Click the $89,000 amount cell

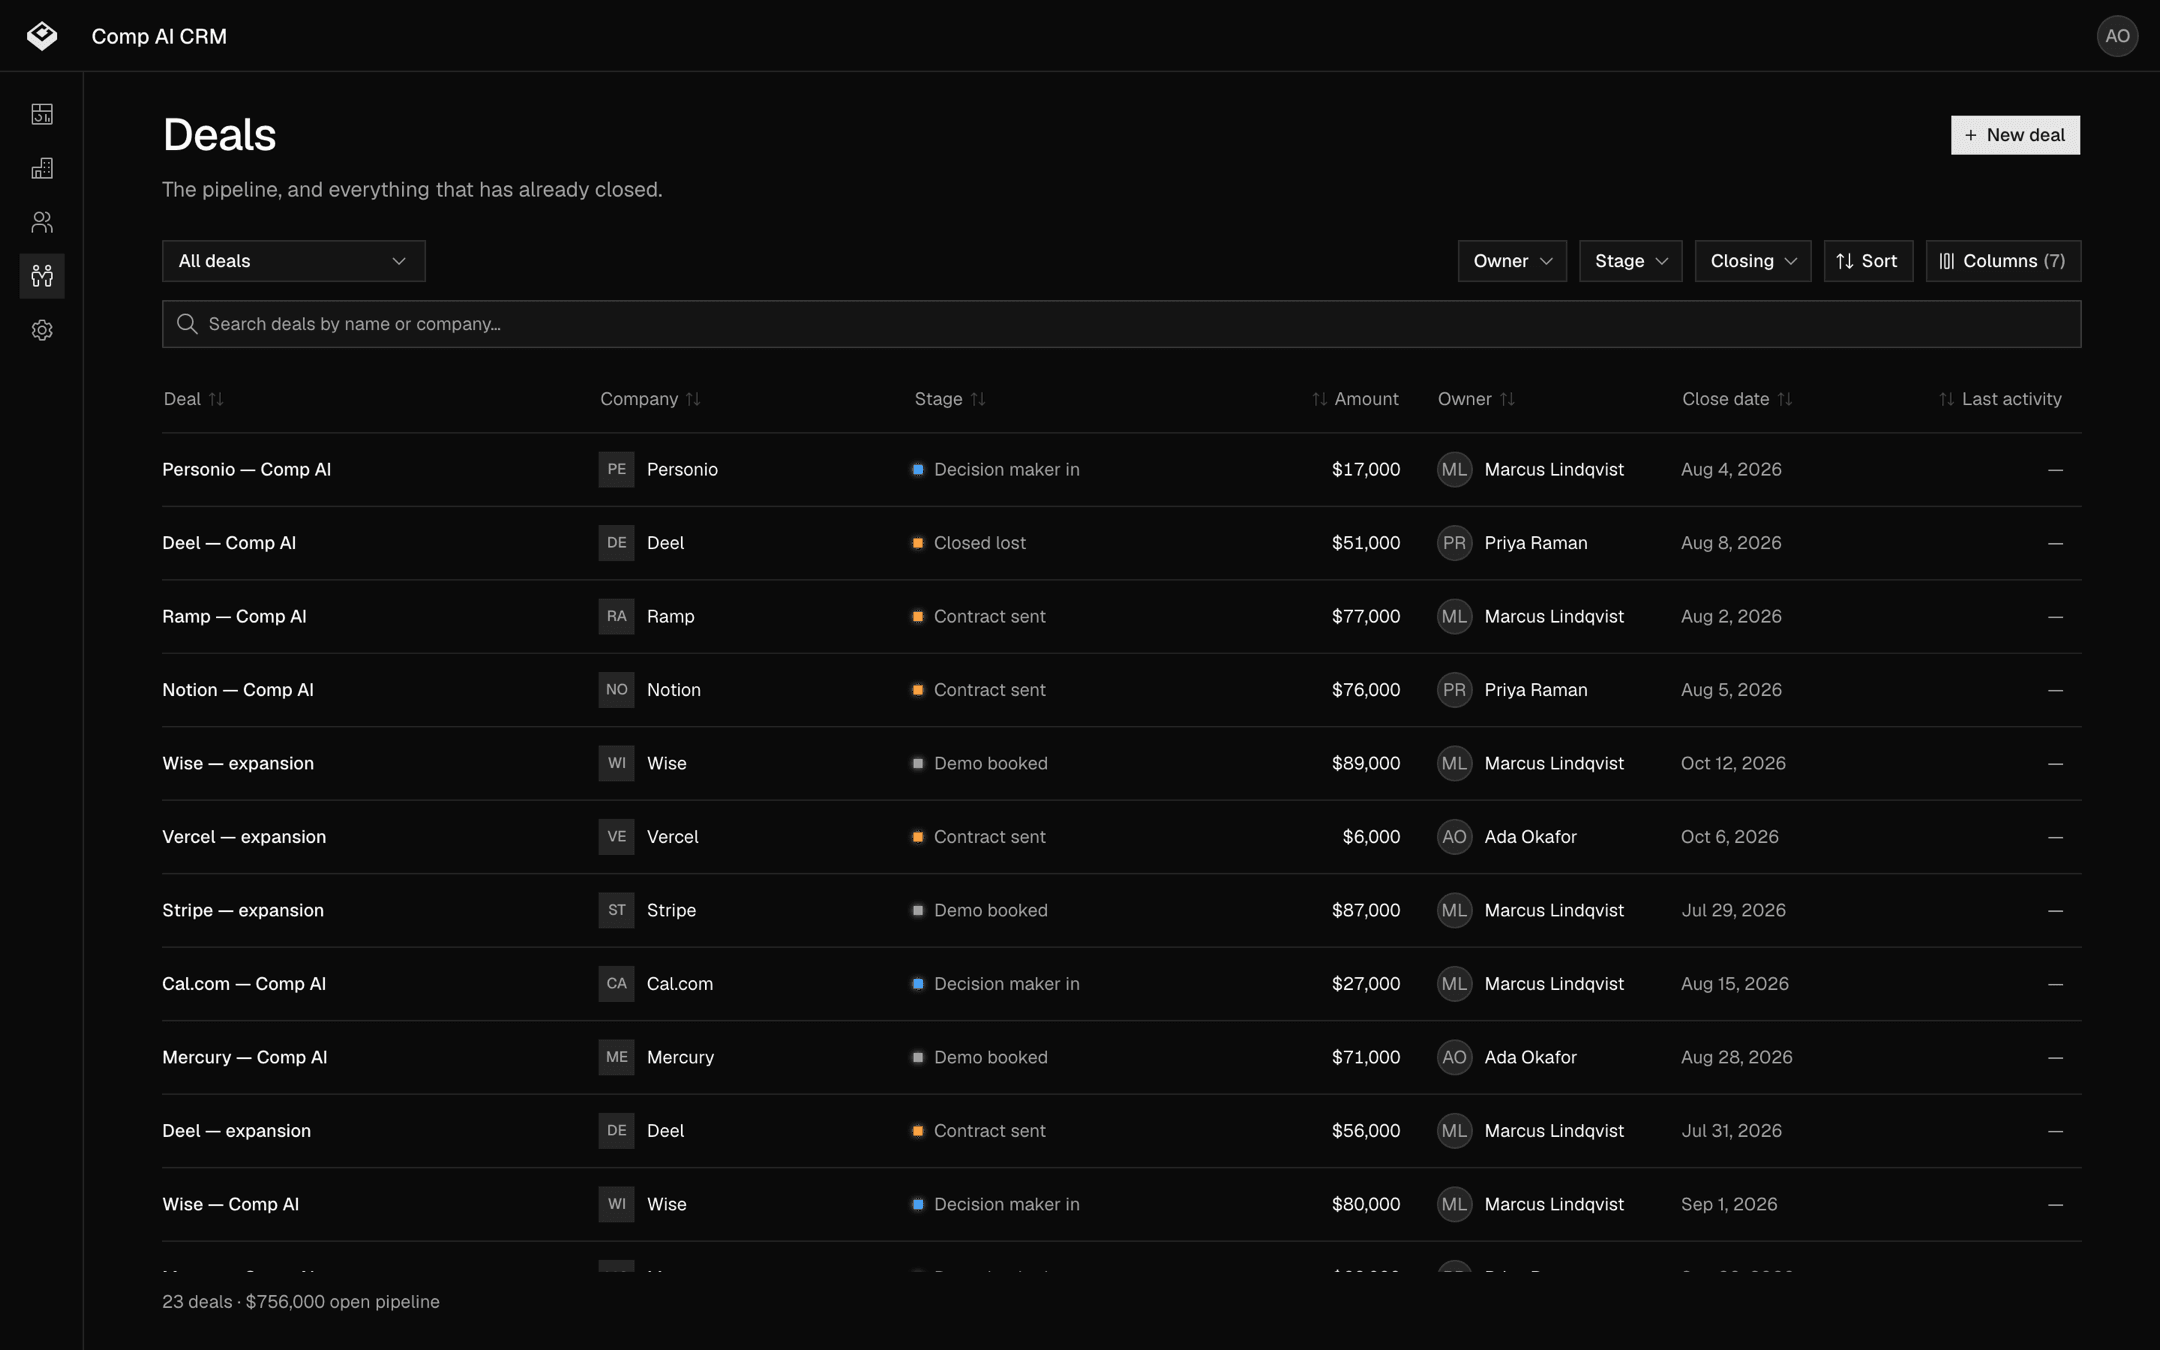pyautogui.click(x=1365, y=763)
